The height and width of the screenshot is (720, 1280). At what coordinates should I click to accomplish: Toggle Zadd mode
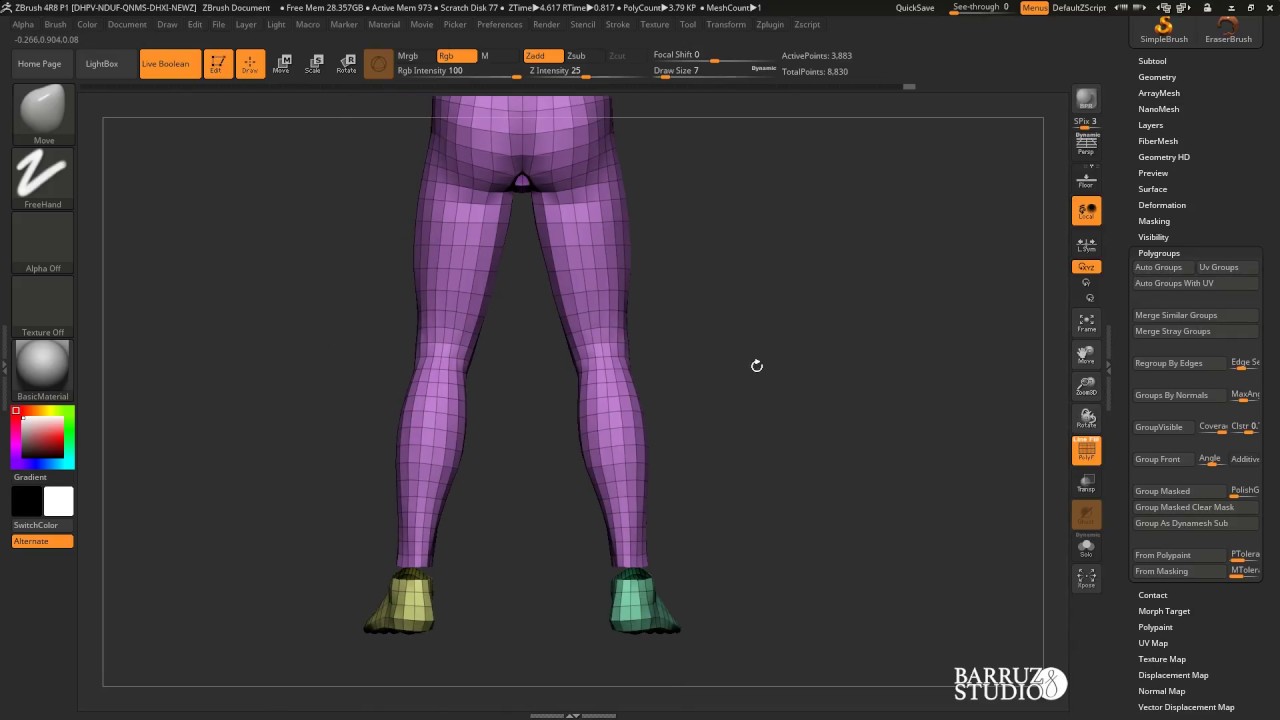pos(543,56)
